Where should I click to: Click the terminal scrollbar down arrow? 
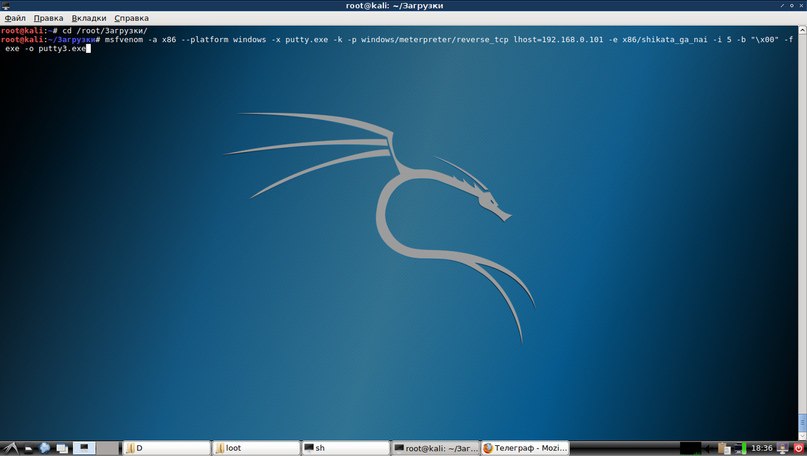click(x=802, y=436)
